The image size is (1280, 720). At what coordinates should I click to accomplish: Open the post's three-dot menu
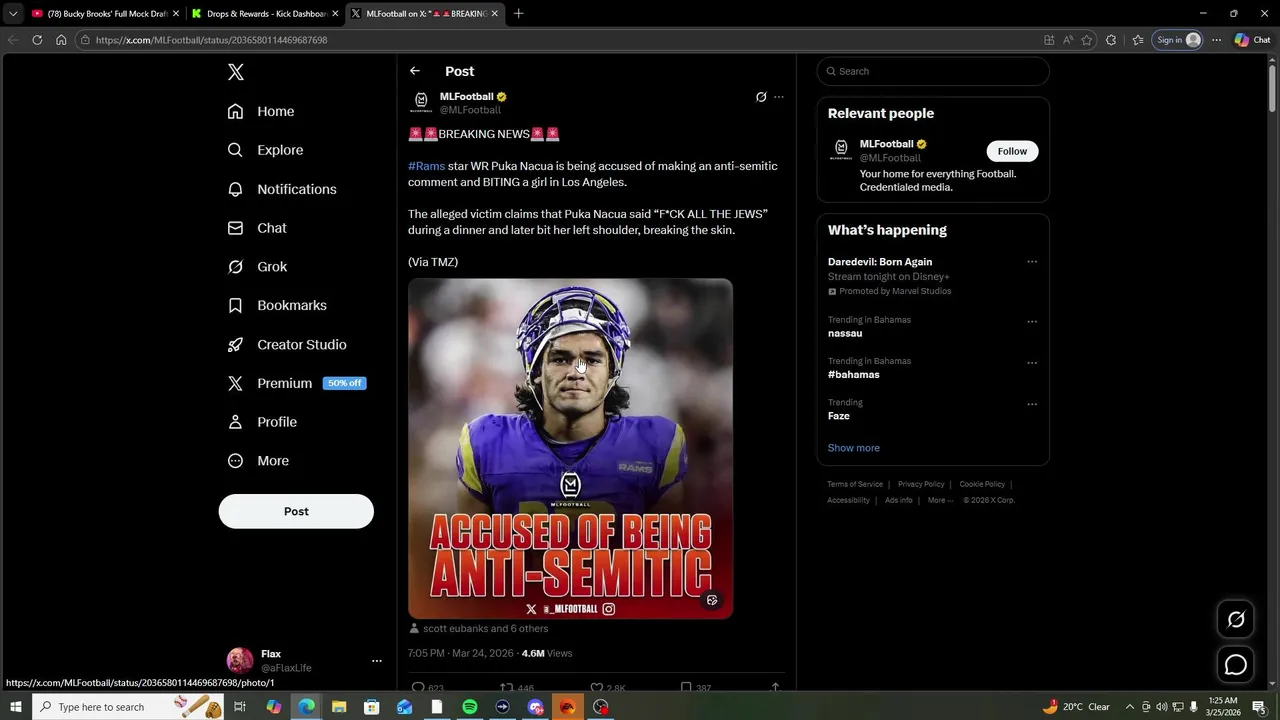point(779,97)
